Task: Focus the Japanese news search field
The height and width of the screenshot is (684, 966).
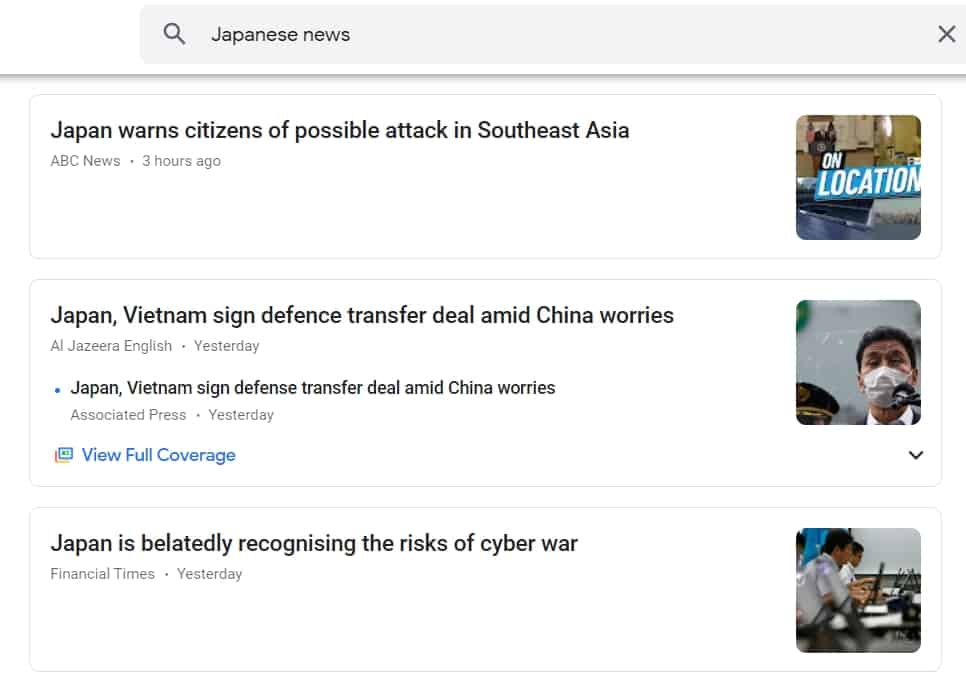Action: pyautogui.click(x=554, y=34)
